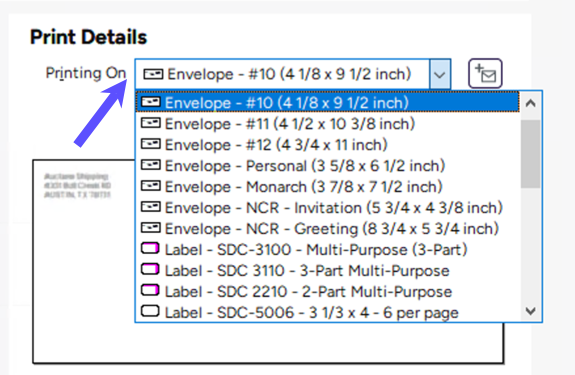575x375 pixels.
Task: Choose Label - SDC 3110 3-Part Multi-Purpose
Action: pyautogui.click(x=328, y=271)
